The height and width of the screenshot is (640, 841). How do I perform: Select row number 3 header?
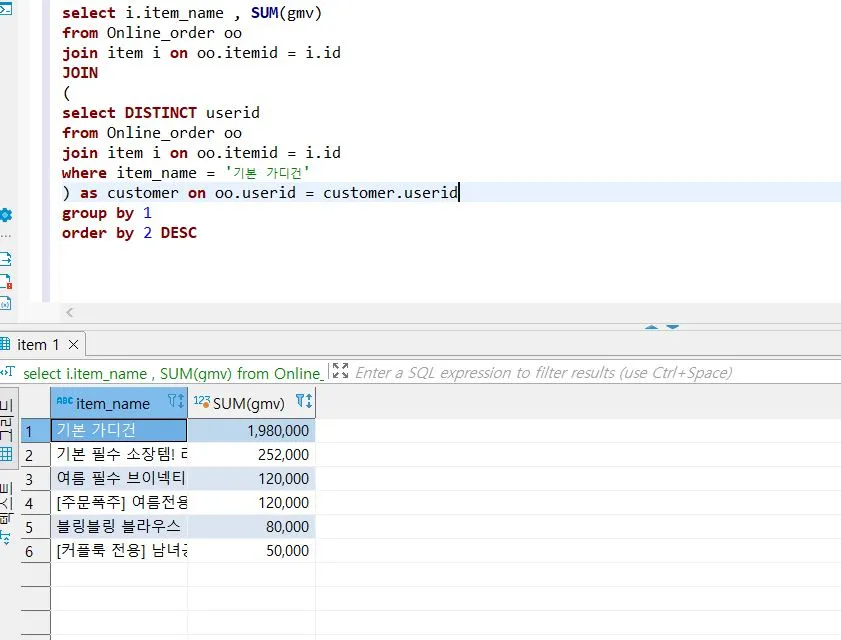tap(35, 479)
